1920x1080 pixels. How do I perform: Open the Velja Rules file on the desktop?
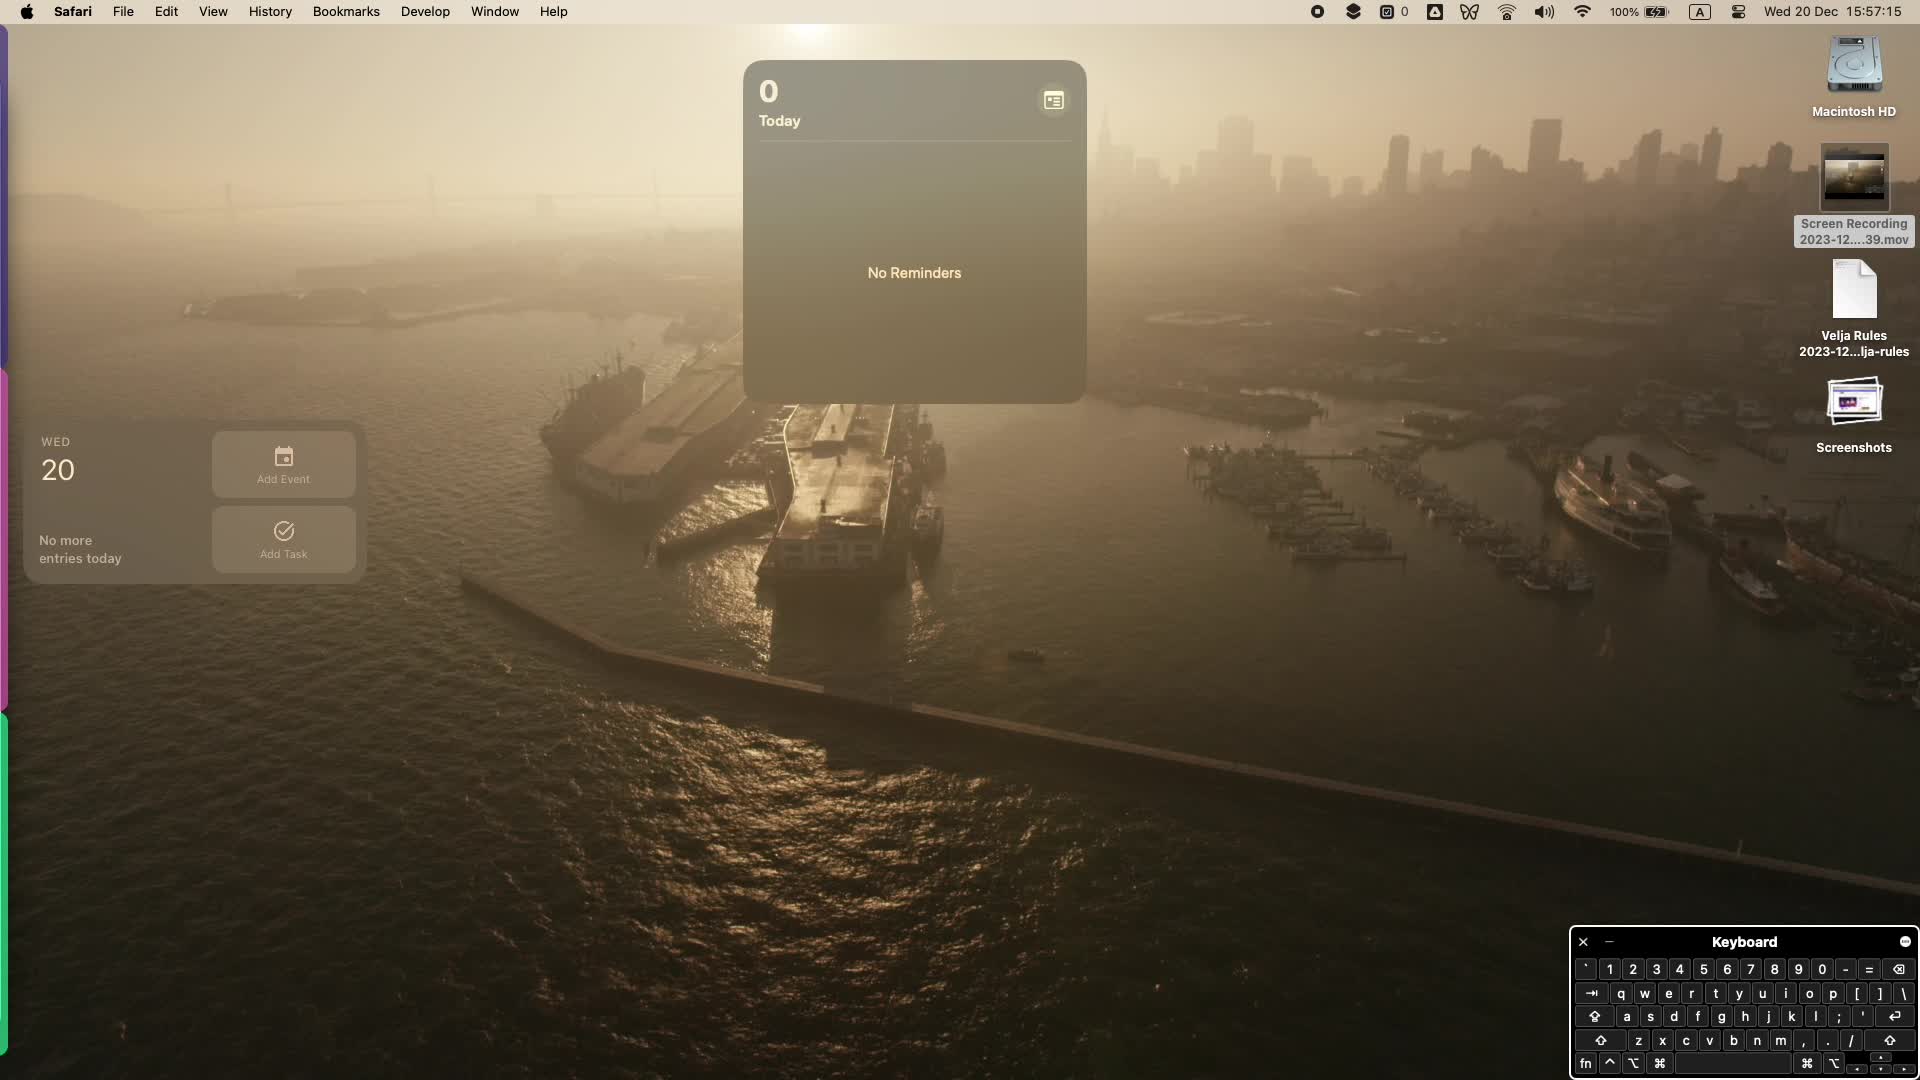[1853, 290]
